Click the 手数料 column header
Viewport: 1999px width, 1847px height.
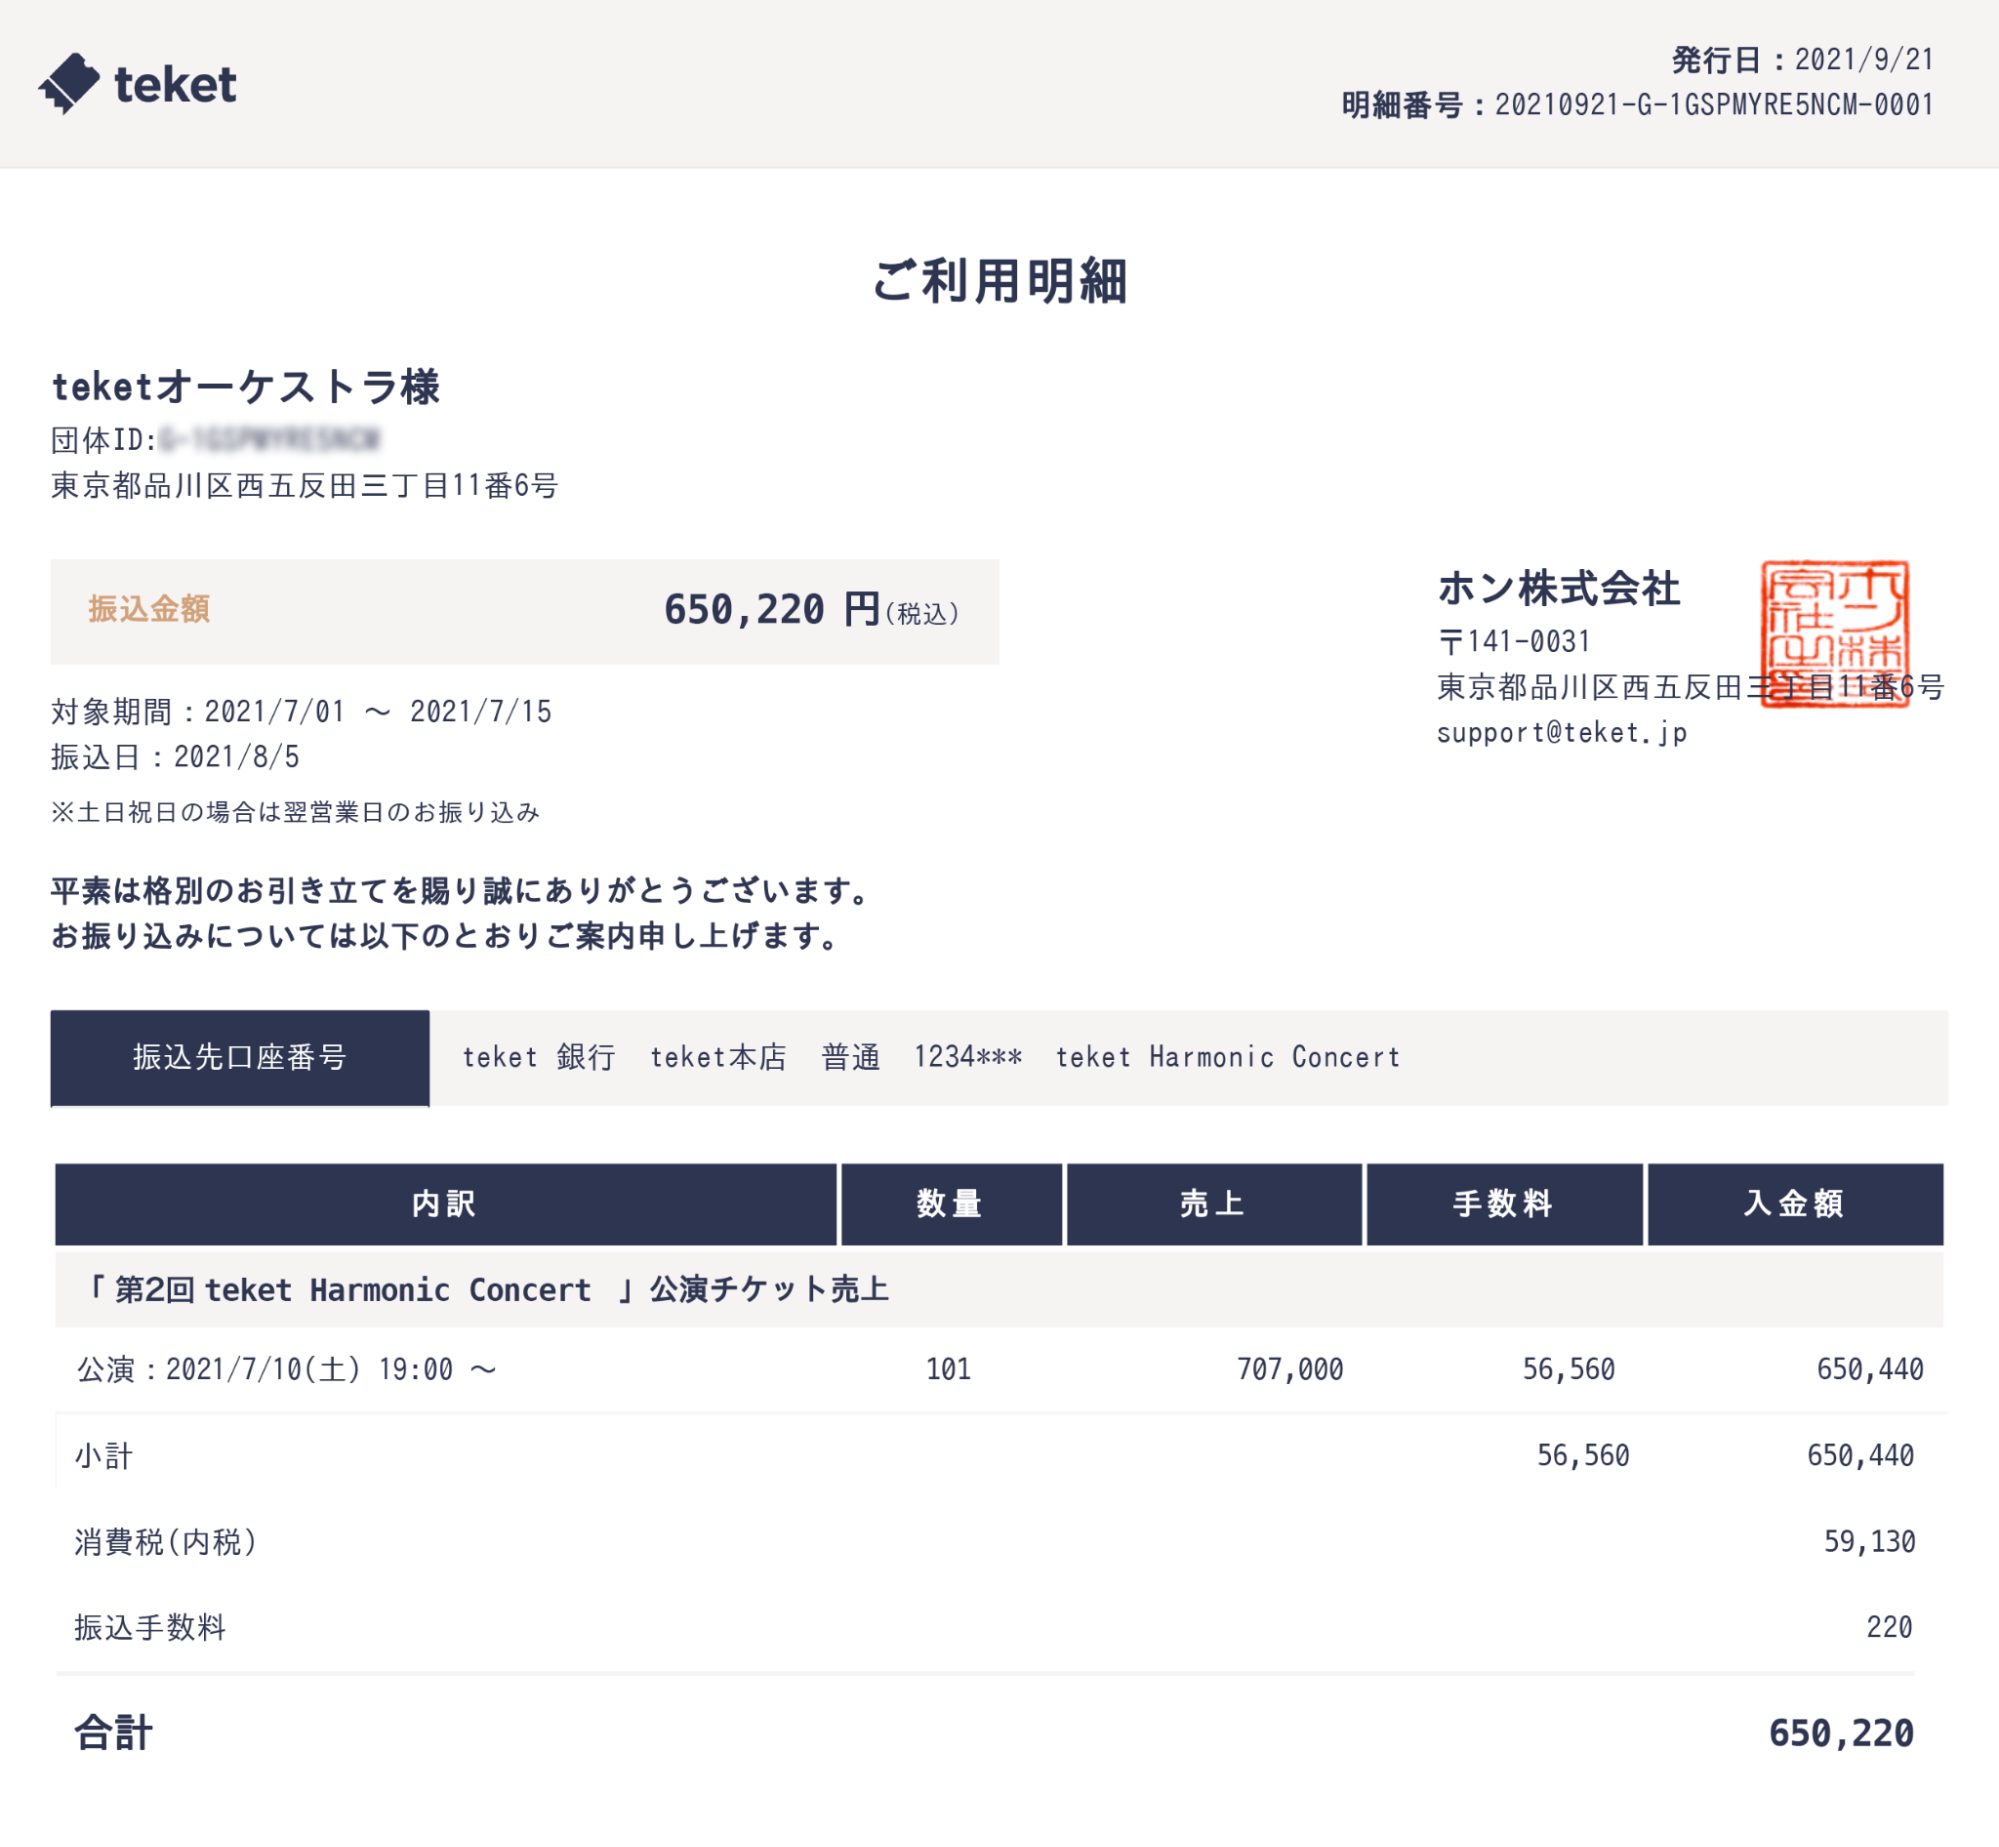click(x=1504, y=1204)
